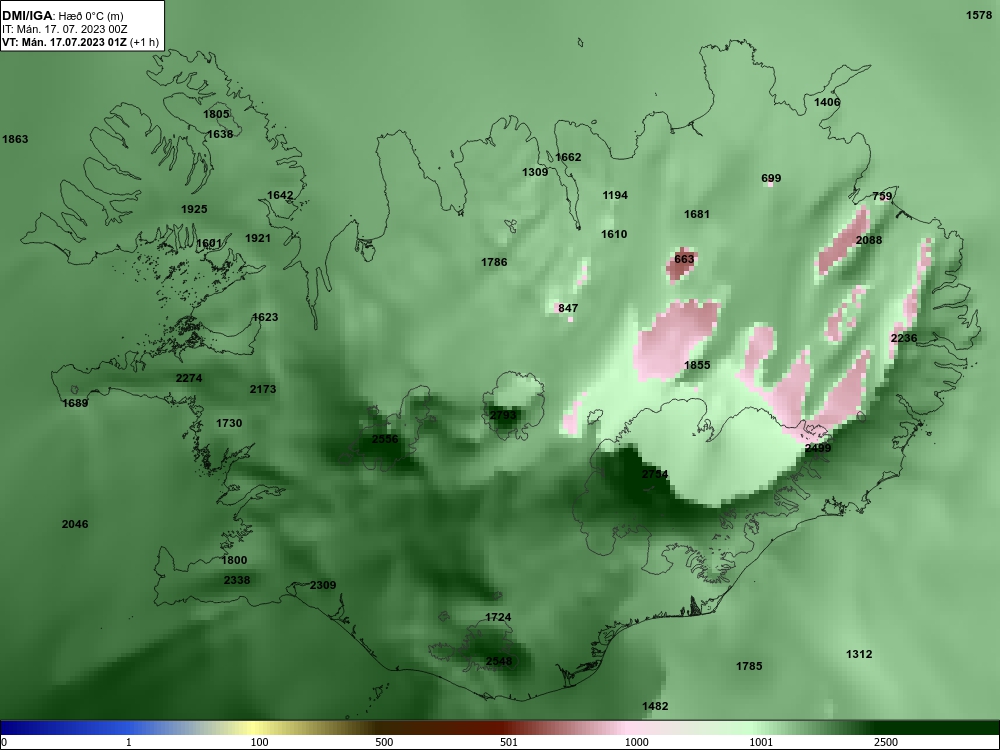
Task: Click the 1724 data label
Action: point(498,617)
